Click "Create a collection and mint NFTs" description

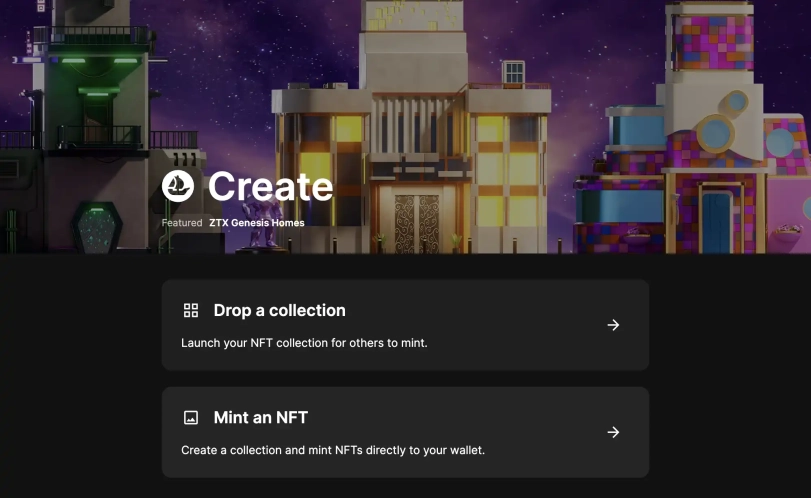point(332,450)
